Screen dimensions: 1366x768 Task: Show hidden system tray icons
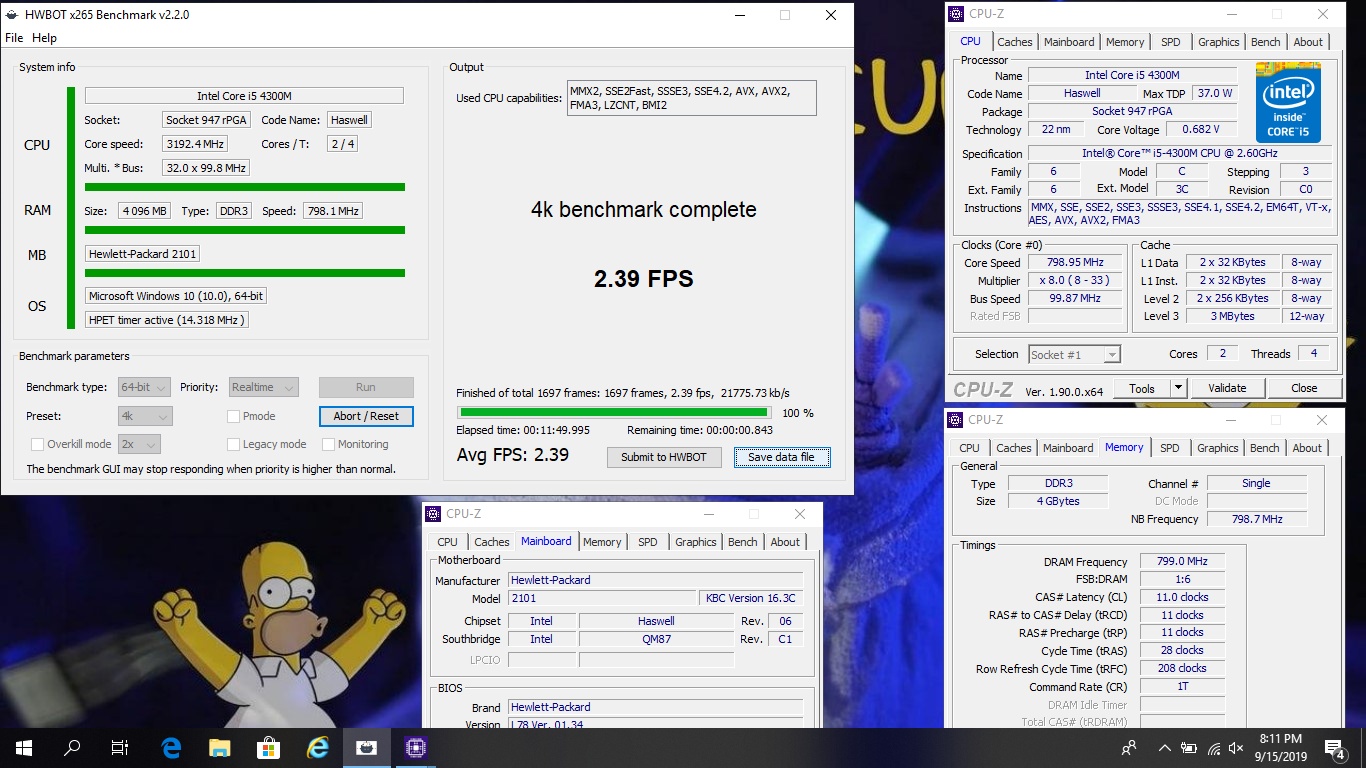click(1164, 747)
